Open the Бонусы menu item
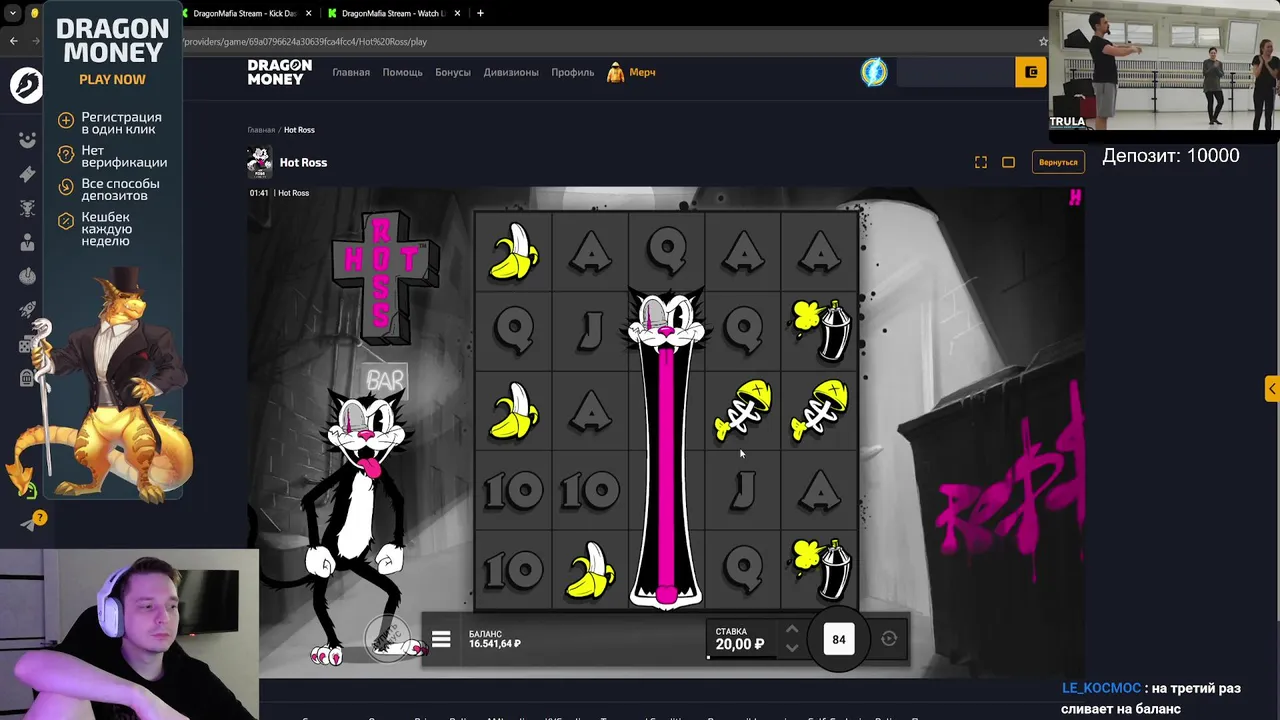Image resolution: width=1280 pixels, height=720 pixels. pos(453,72)
